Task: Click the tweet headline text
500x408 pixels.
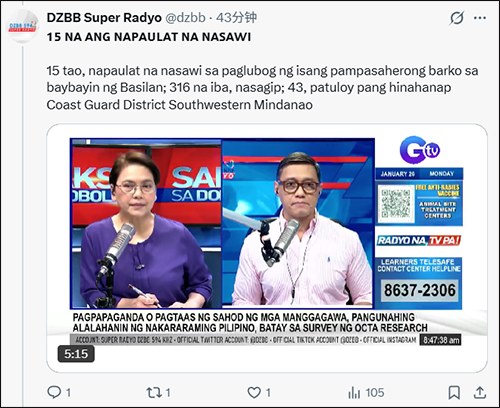Action: point(149,37)
